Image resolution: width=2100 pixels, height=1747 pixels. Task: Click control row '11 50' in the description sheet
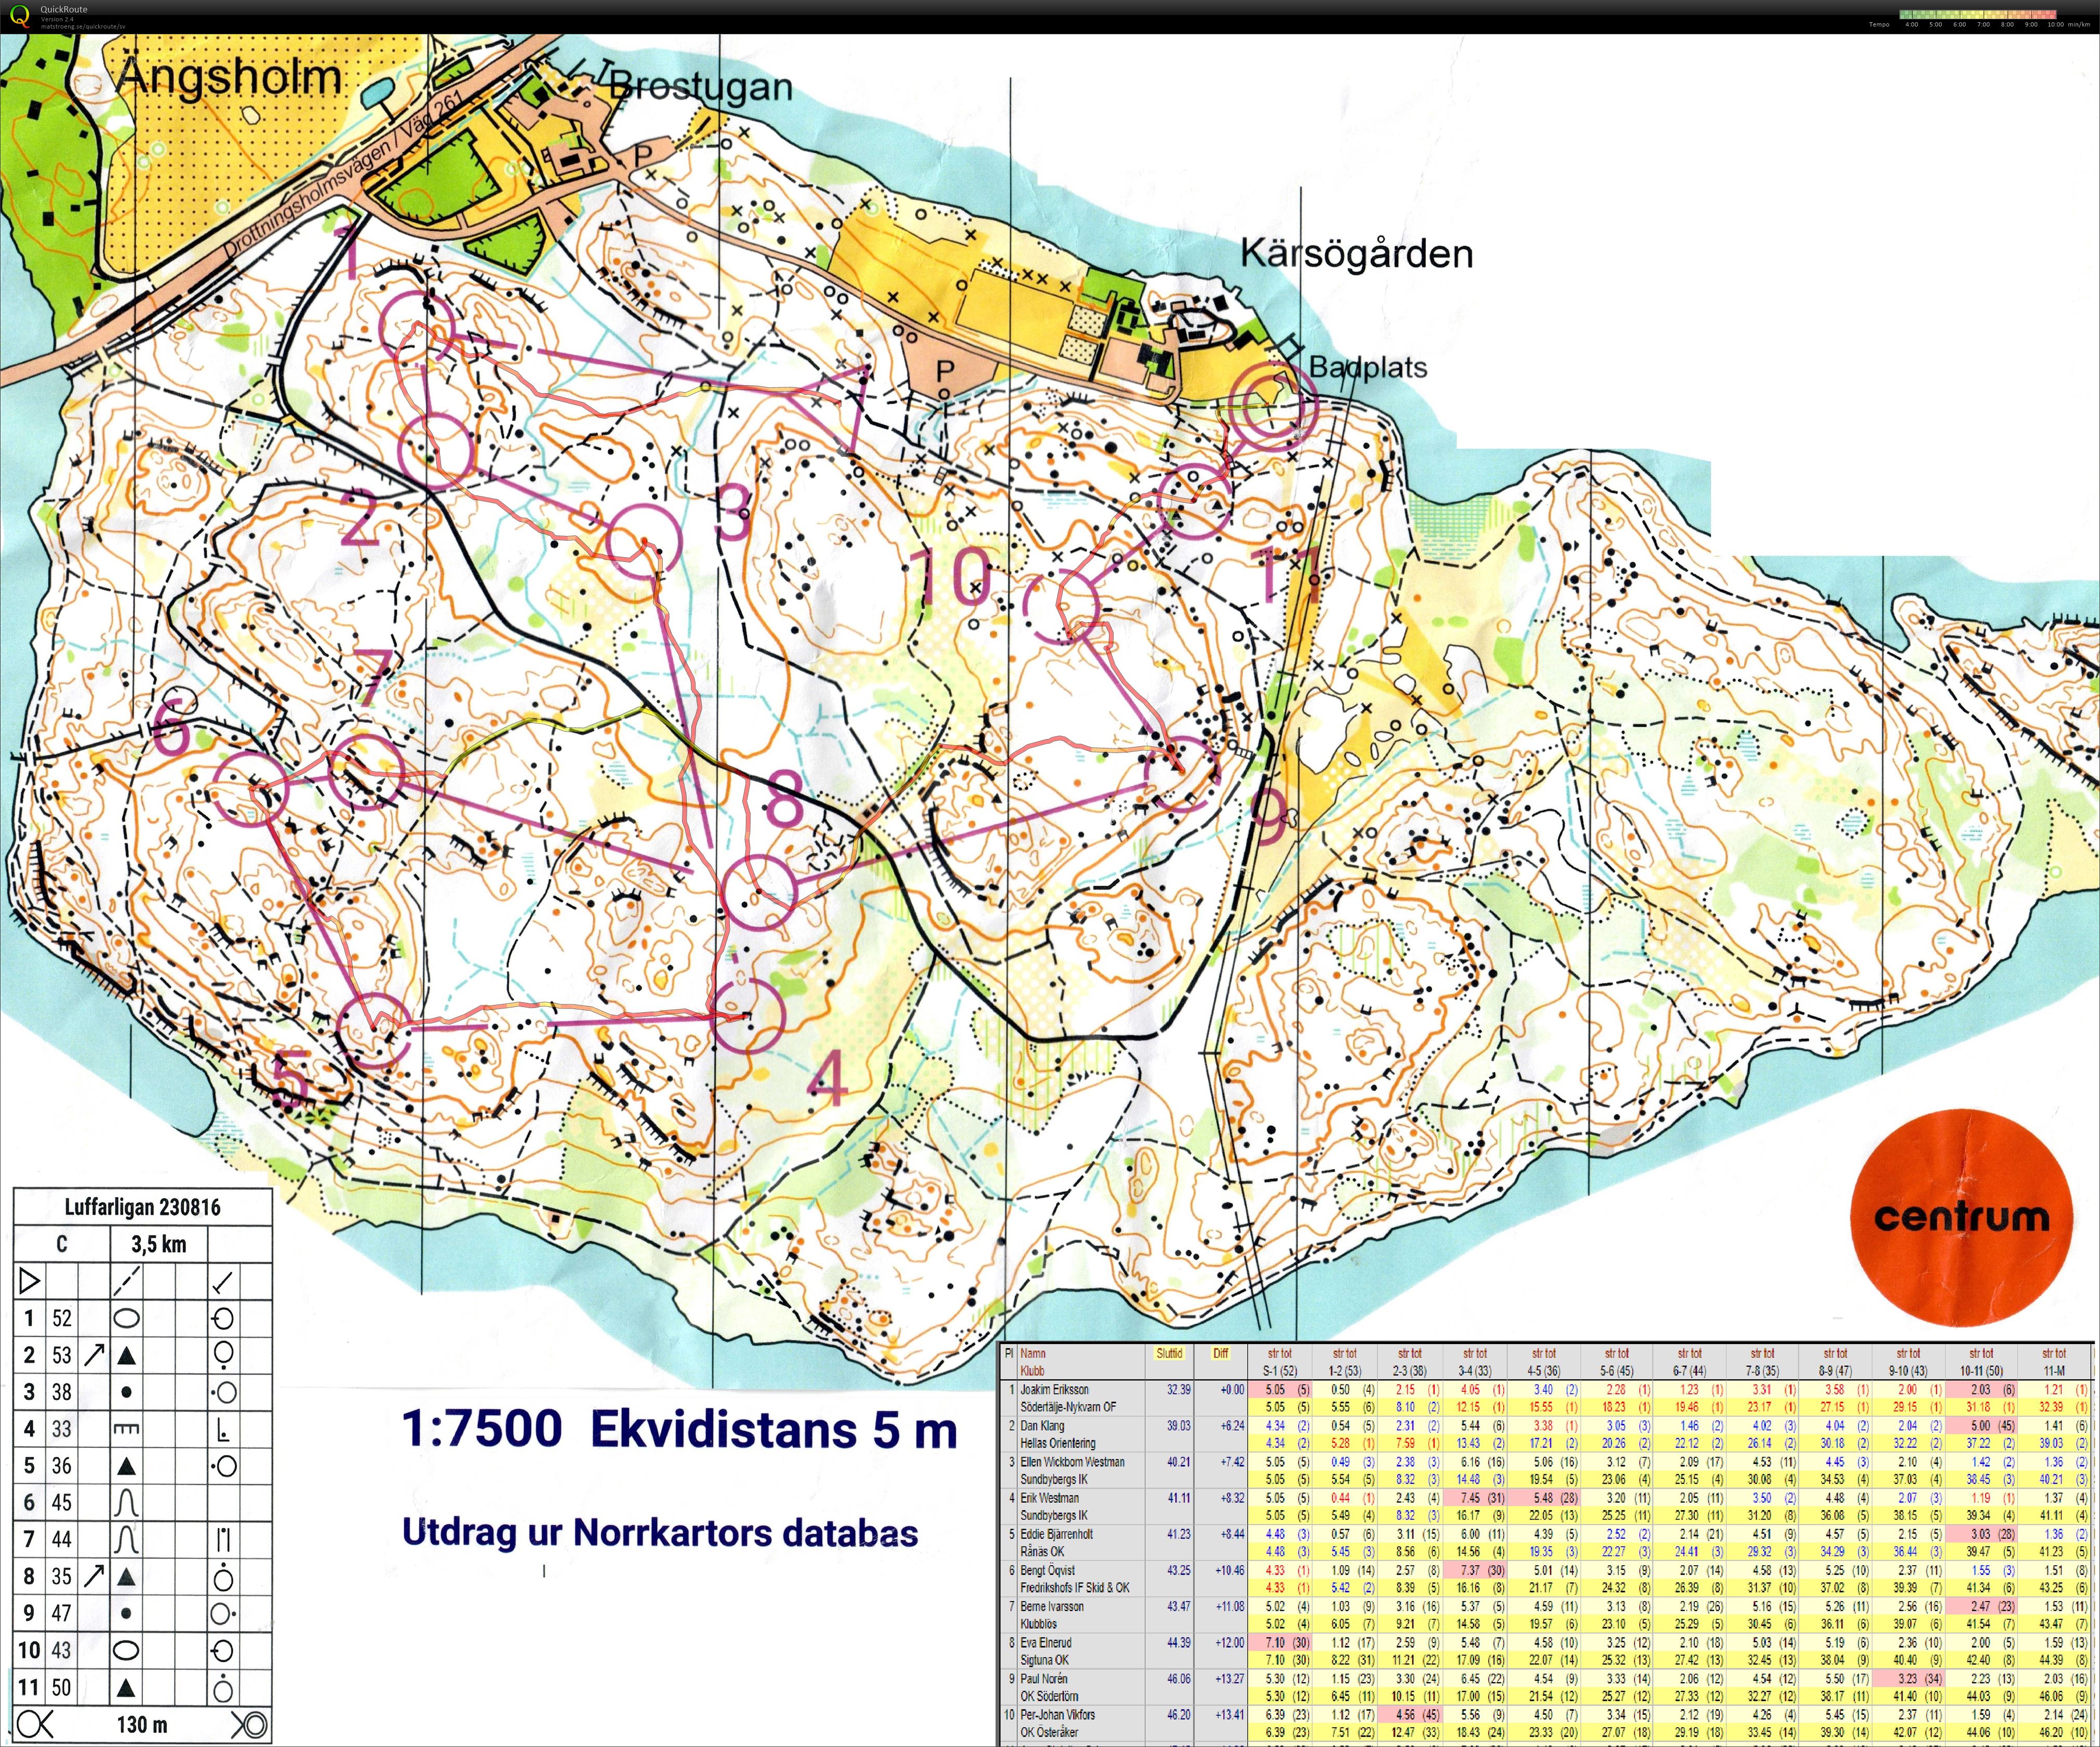click(142, 1687)
